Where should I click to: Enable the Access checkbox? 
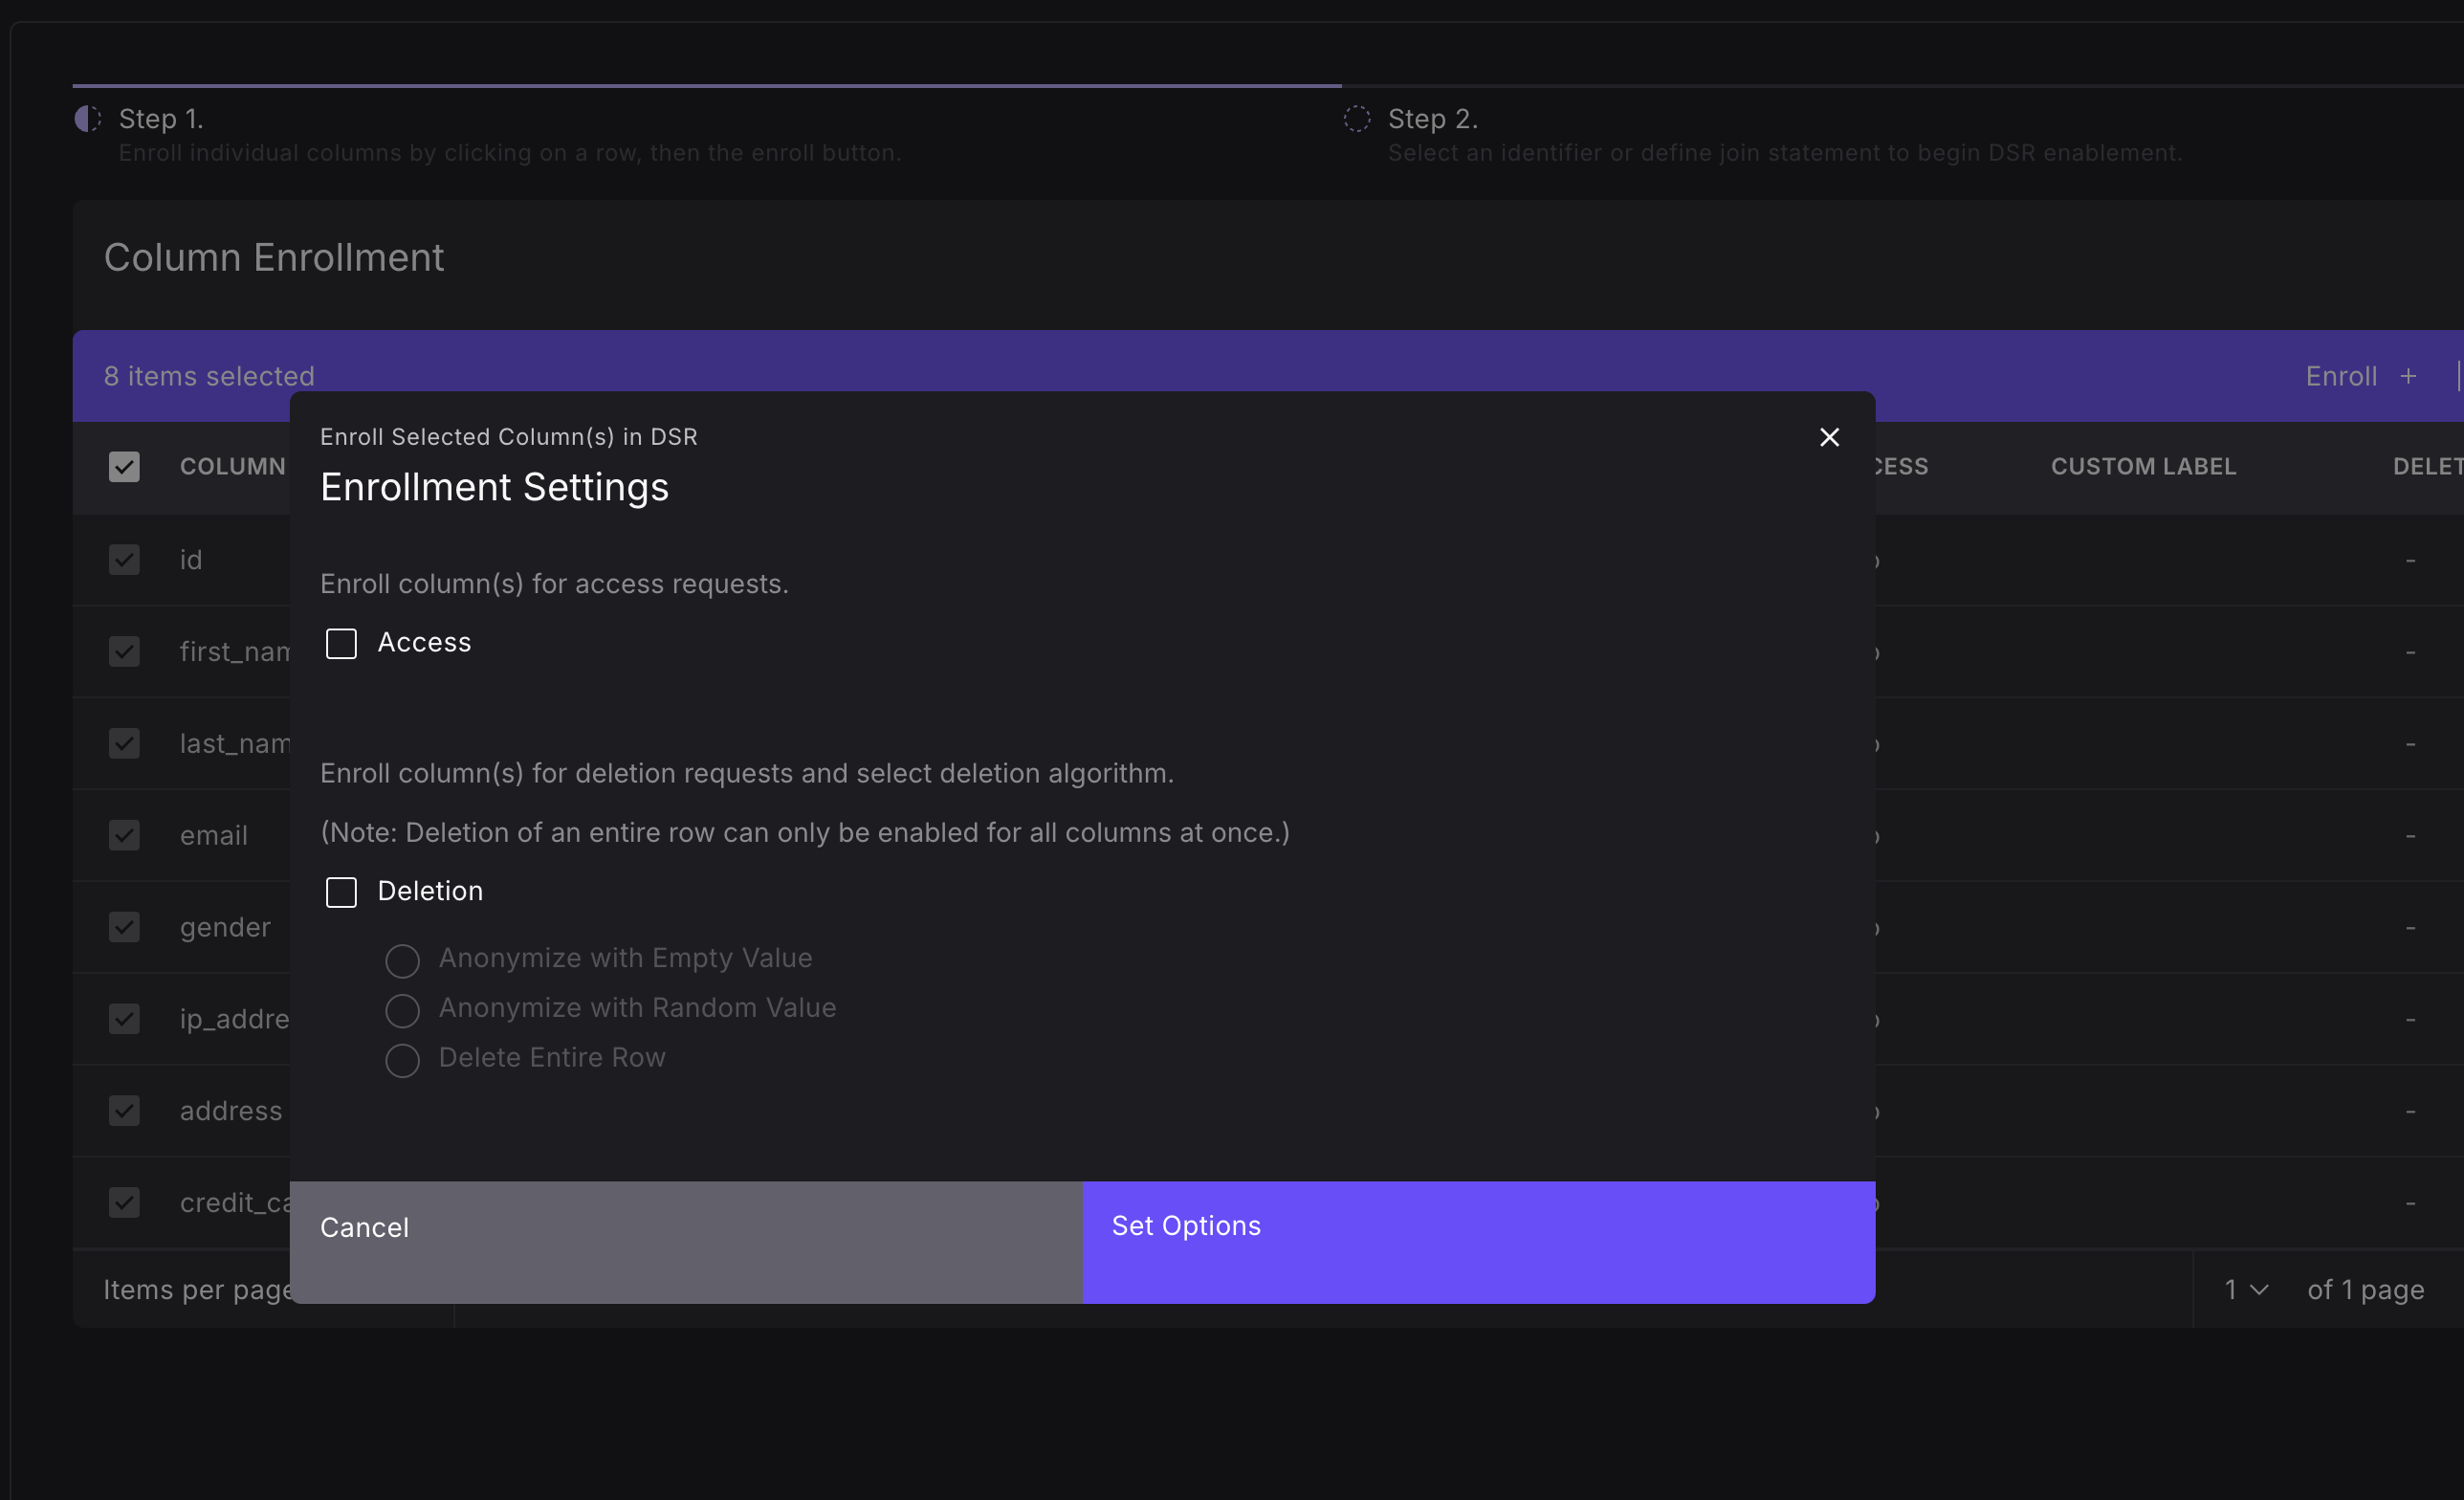(x=341, y=643)
